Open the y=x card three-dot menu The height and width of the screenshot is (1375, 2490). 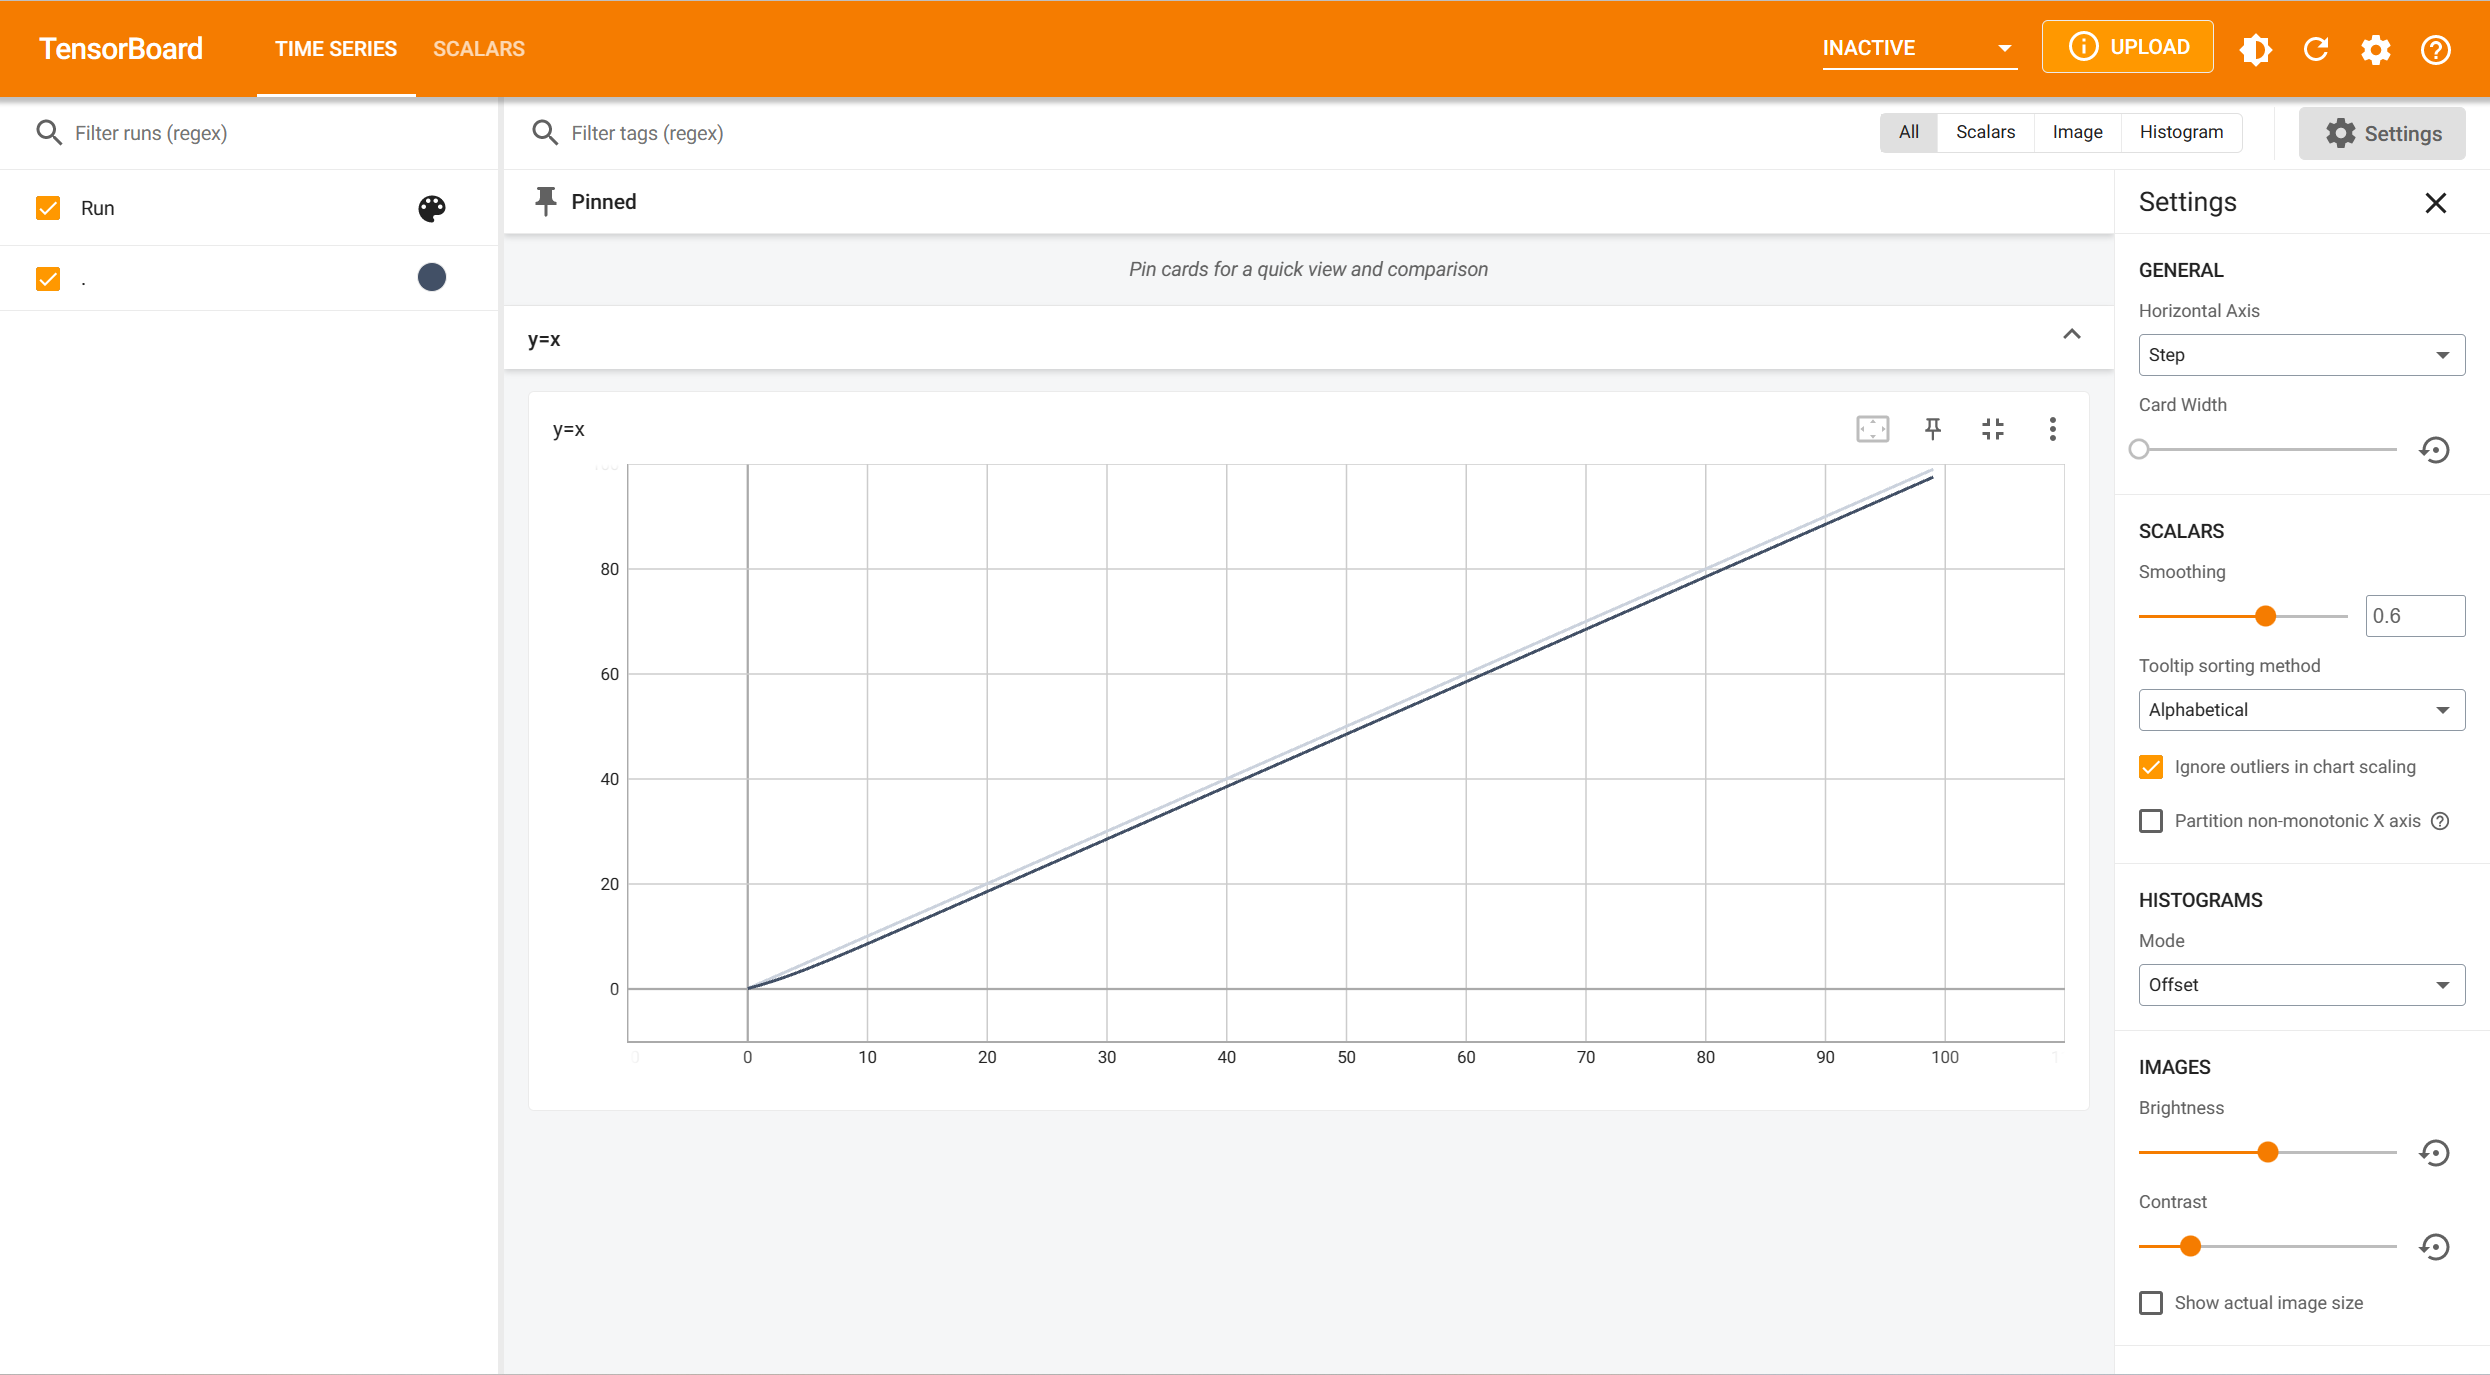click(2053, 429)
